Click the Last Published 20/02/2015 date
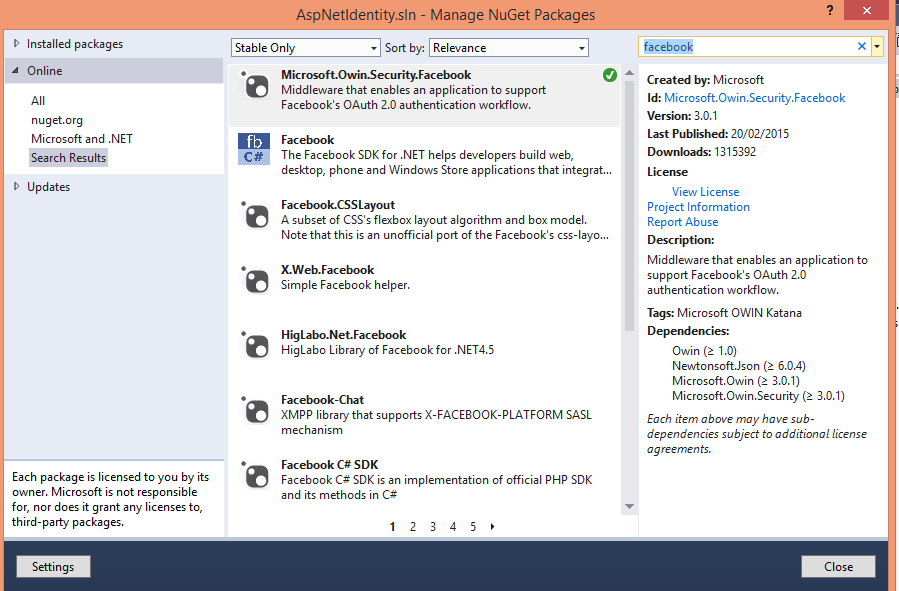The height and width of the screenshot is (591, 899). [x=760, y=134]
